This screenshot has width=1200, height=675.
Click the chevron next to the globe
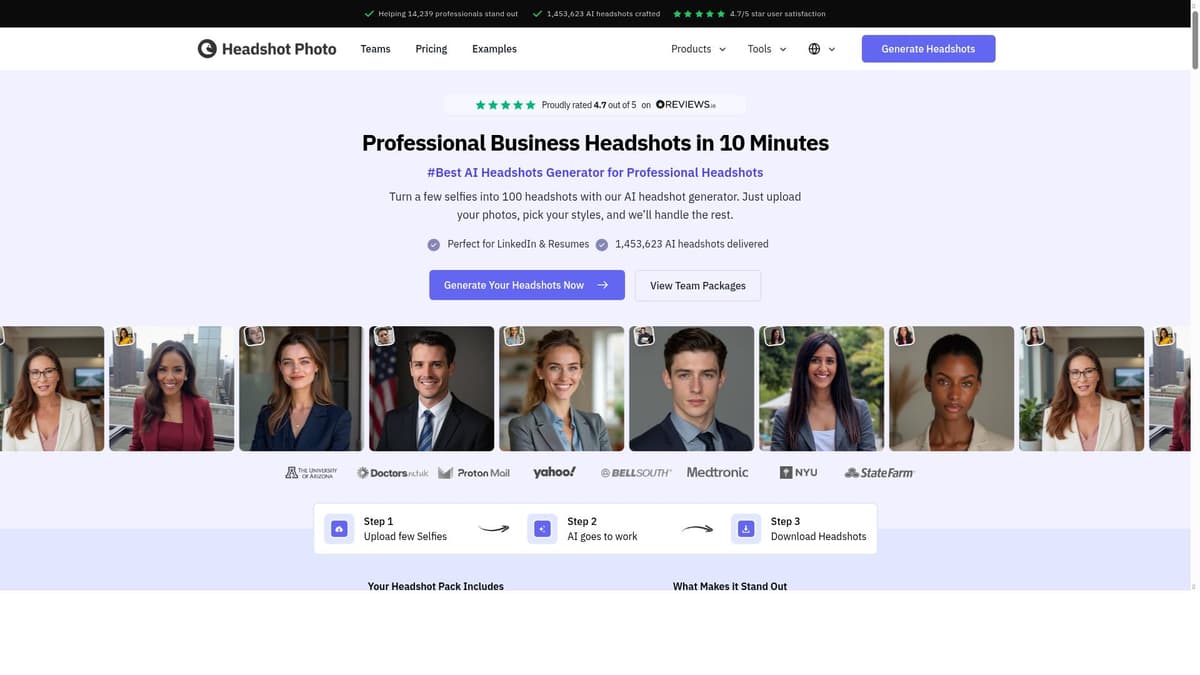pos(832,49)
